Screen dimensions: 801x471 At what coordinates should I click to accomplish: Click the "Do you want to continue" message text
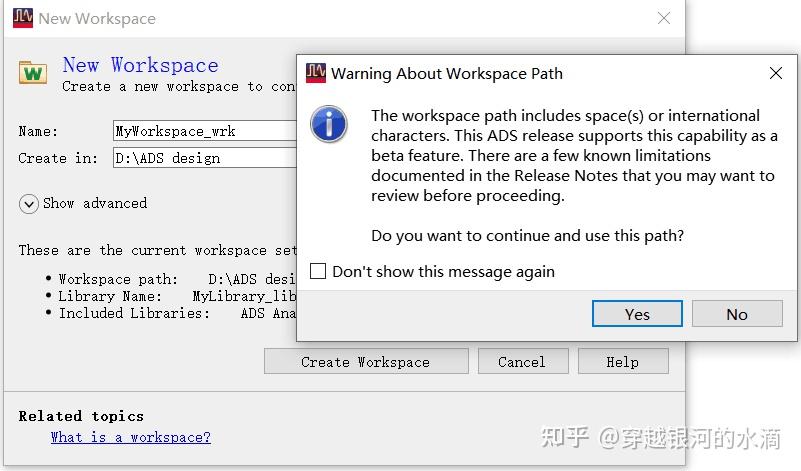click(527, 236)
